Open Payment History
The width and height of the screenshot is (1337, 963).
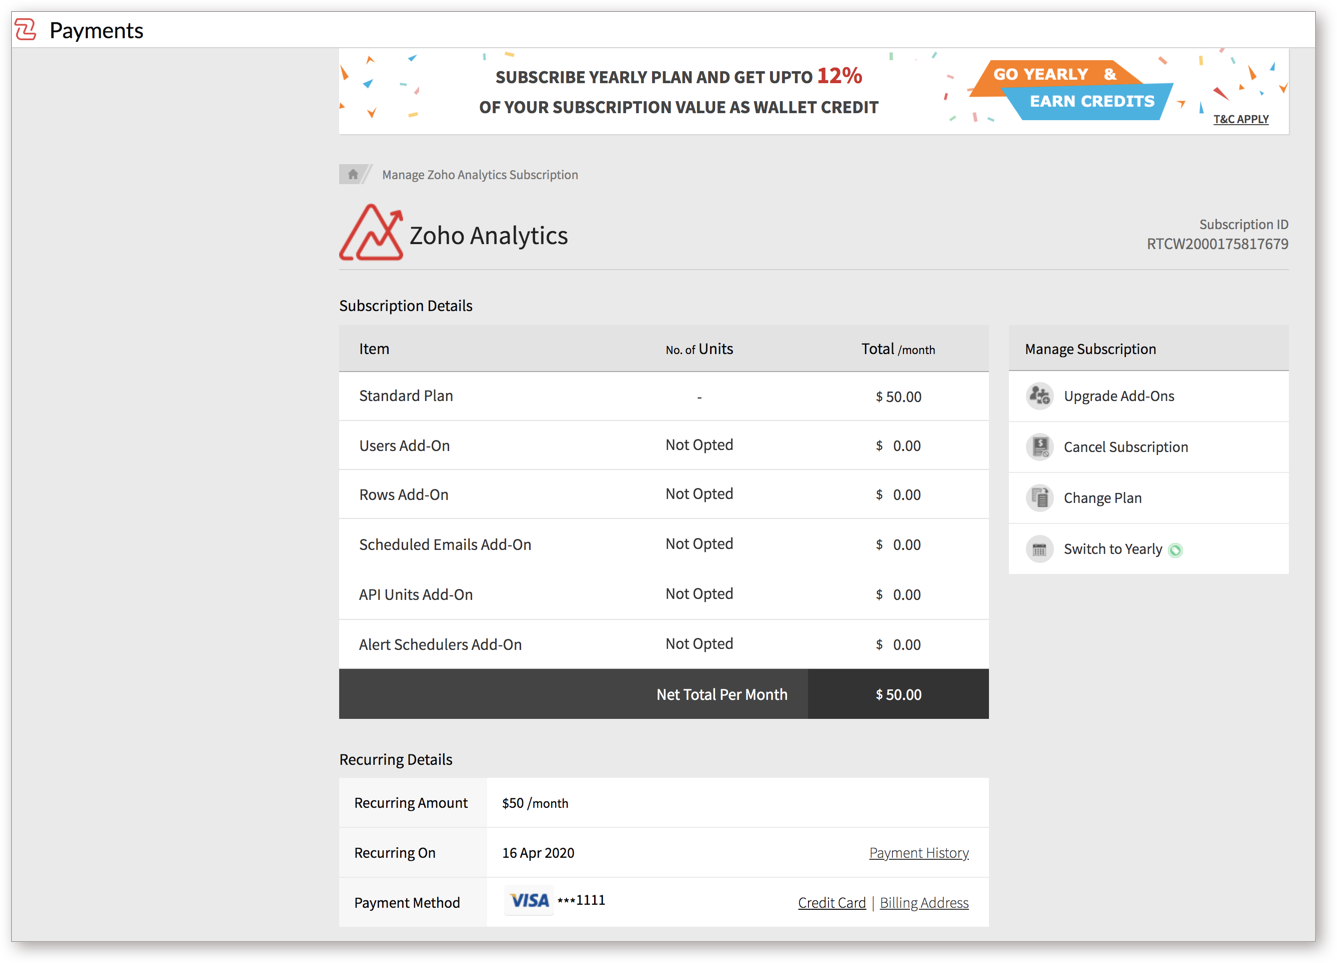tap(918, 852)
